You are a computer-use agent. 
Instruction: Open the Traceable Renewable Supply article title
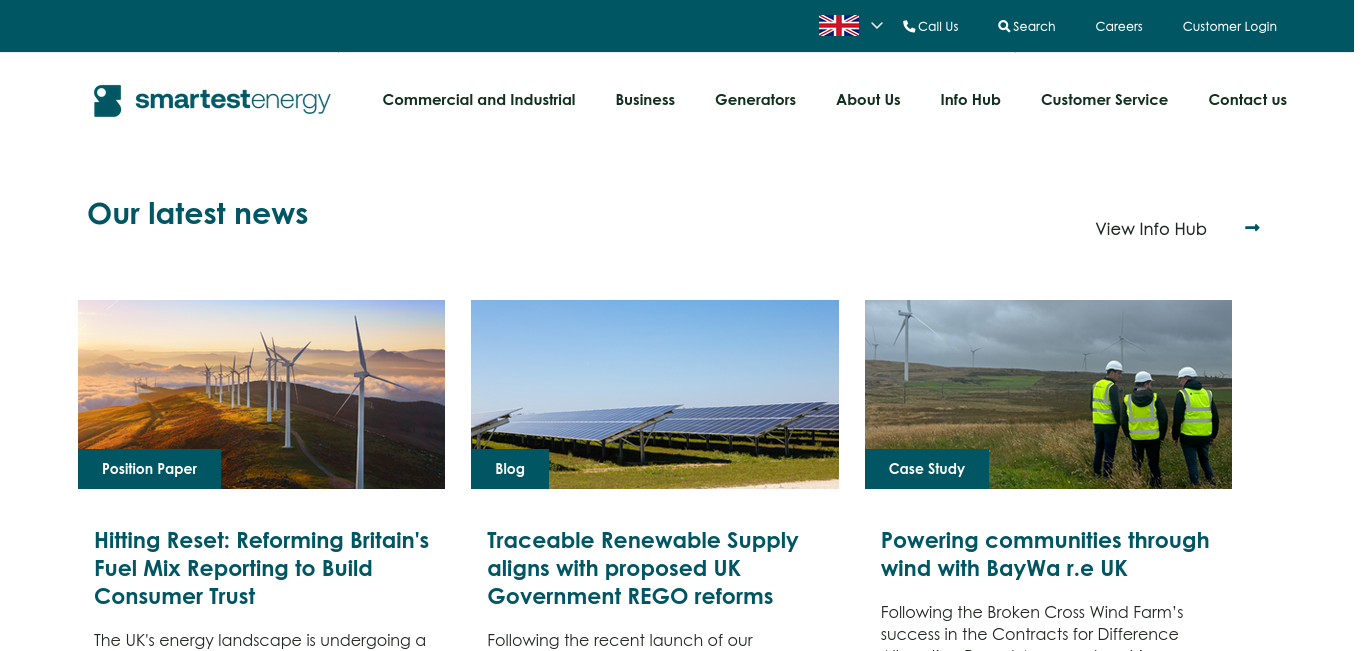point(643,568)
